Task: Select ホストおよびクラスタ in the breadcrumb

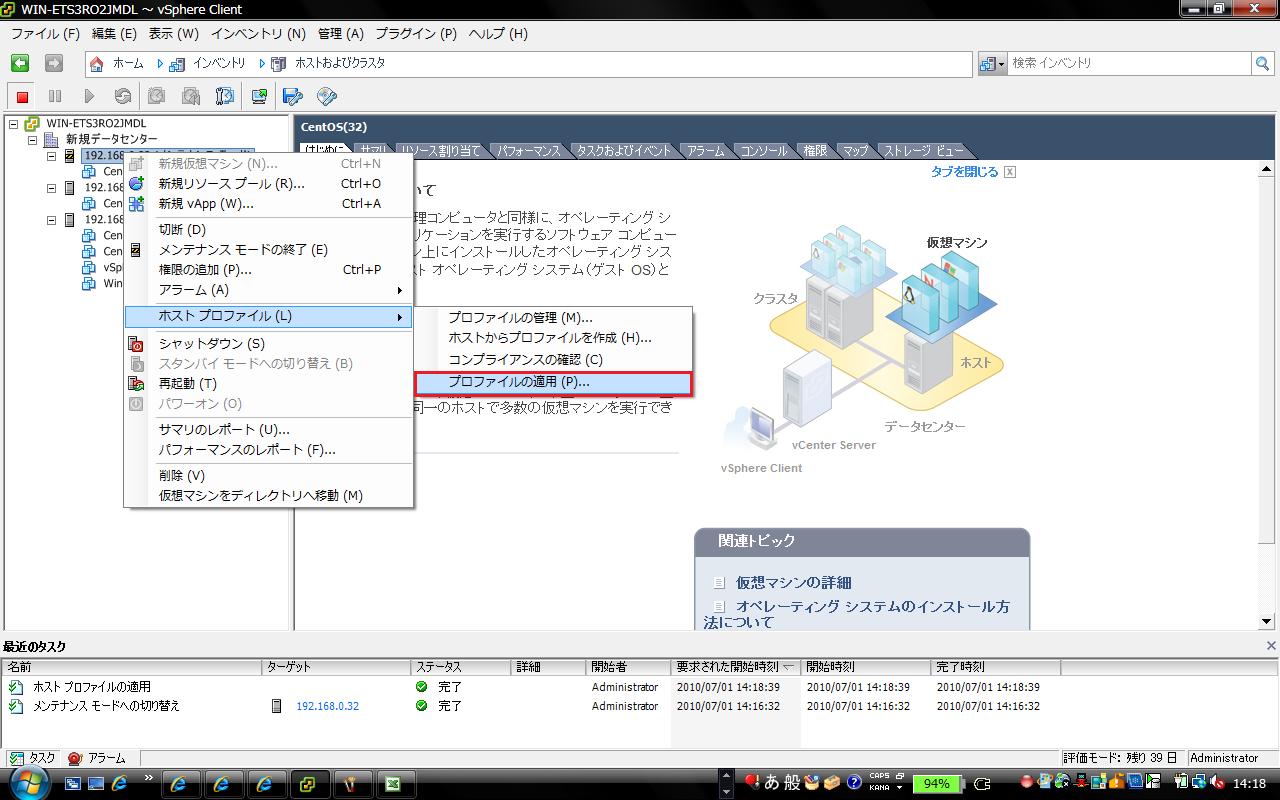Action: coord(340,63)
